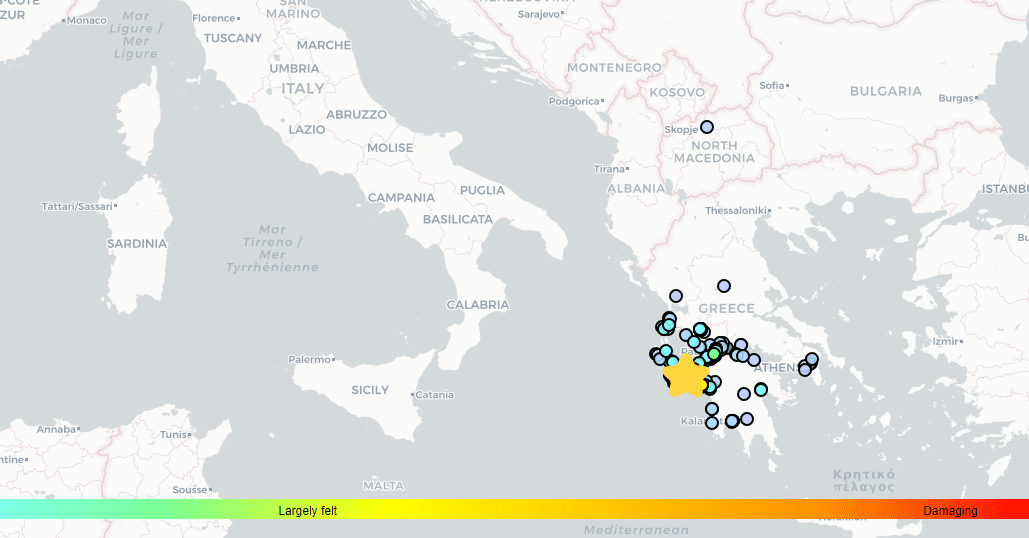Viewport: 1029px width, 538px height.
Task: Click the Tirana city label in Albania
Action: [x=609, y=169]
